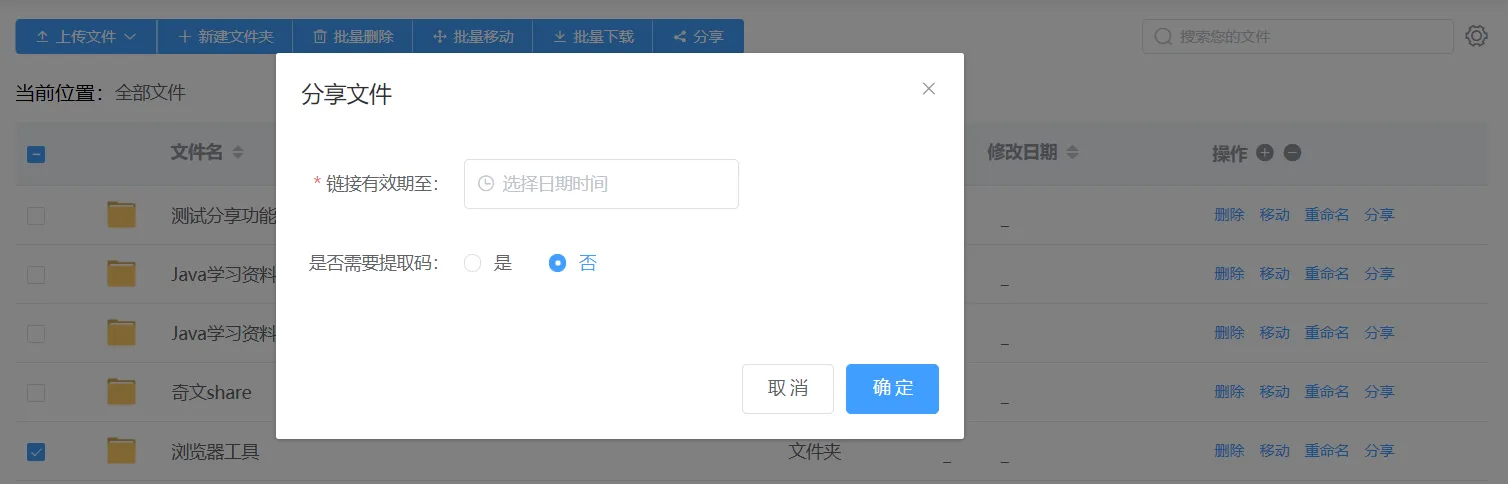Click the plus icon next to 操作 header
This screenshot has height=484, width=1508.
(1264, 153)
